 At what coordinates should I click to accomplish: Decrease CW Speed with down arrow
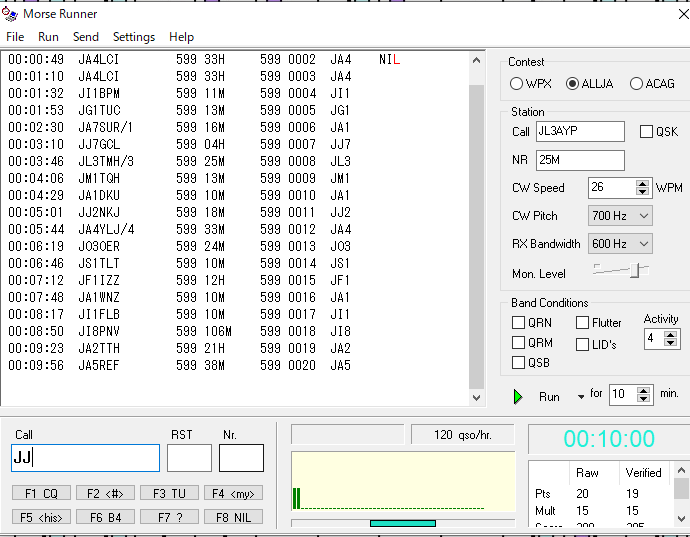pyautogui.click(x=642, y=192)
